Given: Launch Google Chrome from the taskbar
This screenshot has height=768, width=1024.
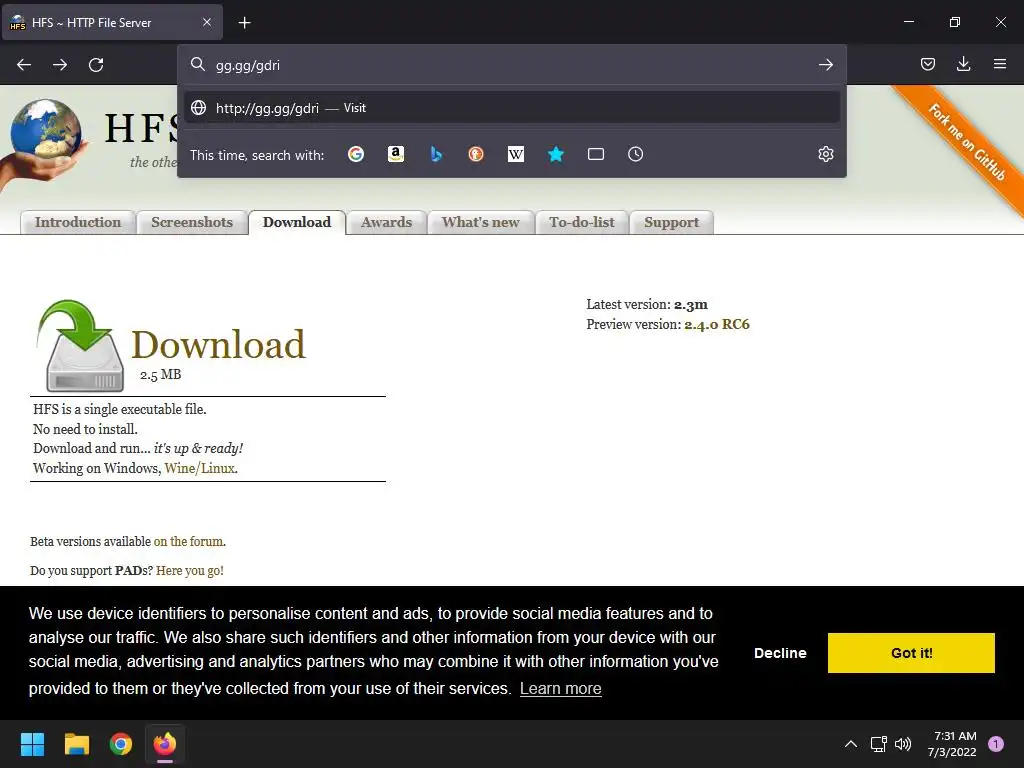Looking at the screenshot, I should tap(121, 744).
